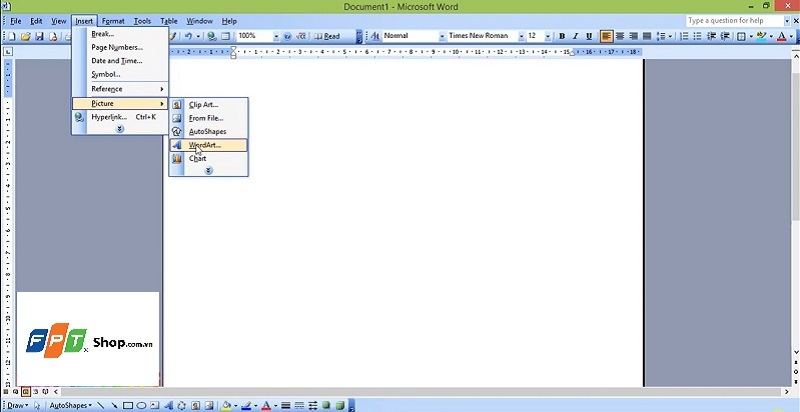Switch to Print Layout view button
The width and height of the screenshot is (800, 412).
[25, 392]
